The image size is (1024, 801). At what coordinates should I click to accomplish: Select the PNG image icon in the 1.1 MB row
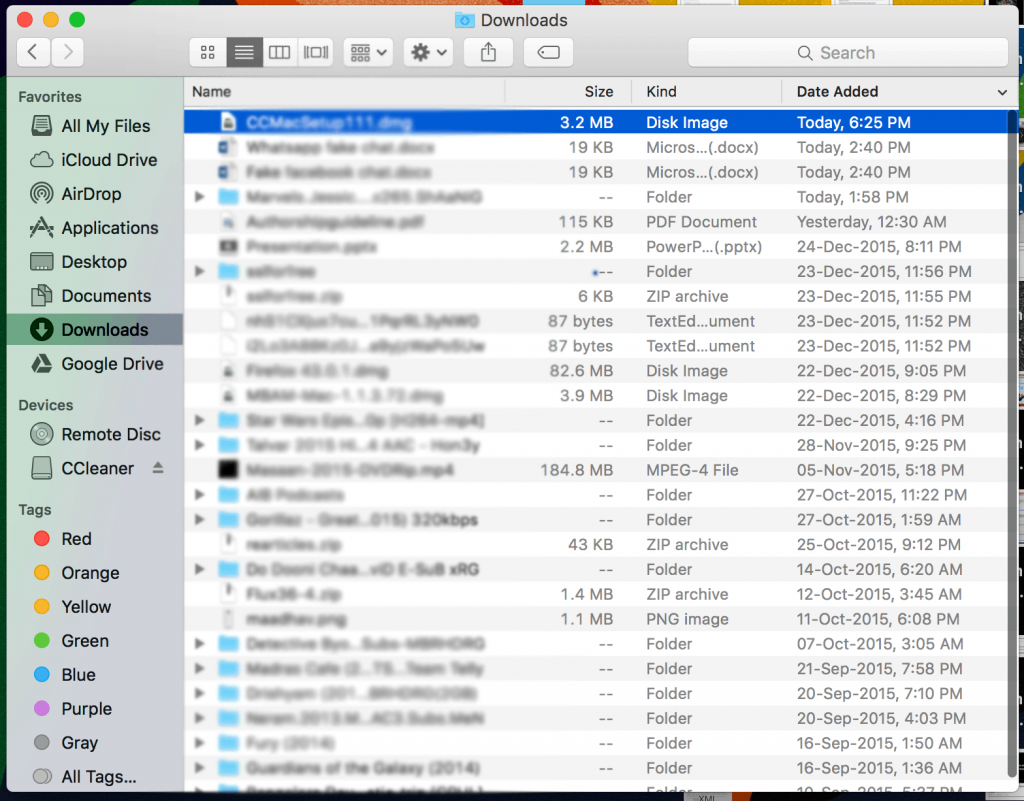(x=228, y=619)
